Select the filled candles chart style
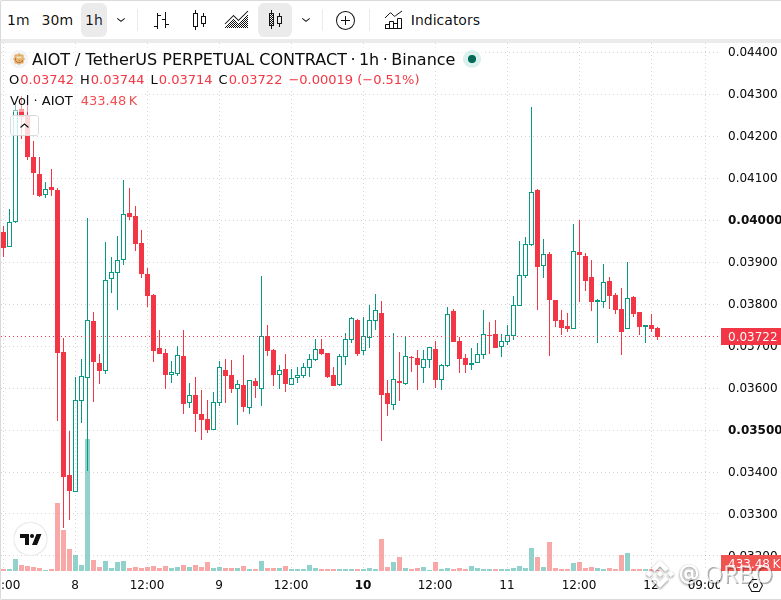The width and height of the screenshot is (781, 600). point(275,20)
